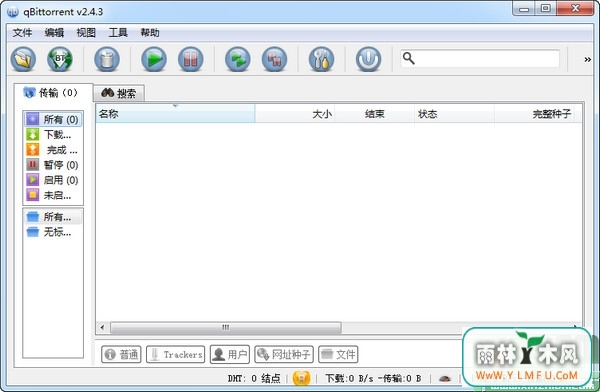Viewport: 600px width, 392px height.
Task: Click horizontal scrollbar thumb
Action: tap(226, 327)
